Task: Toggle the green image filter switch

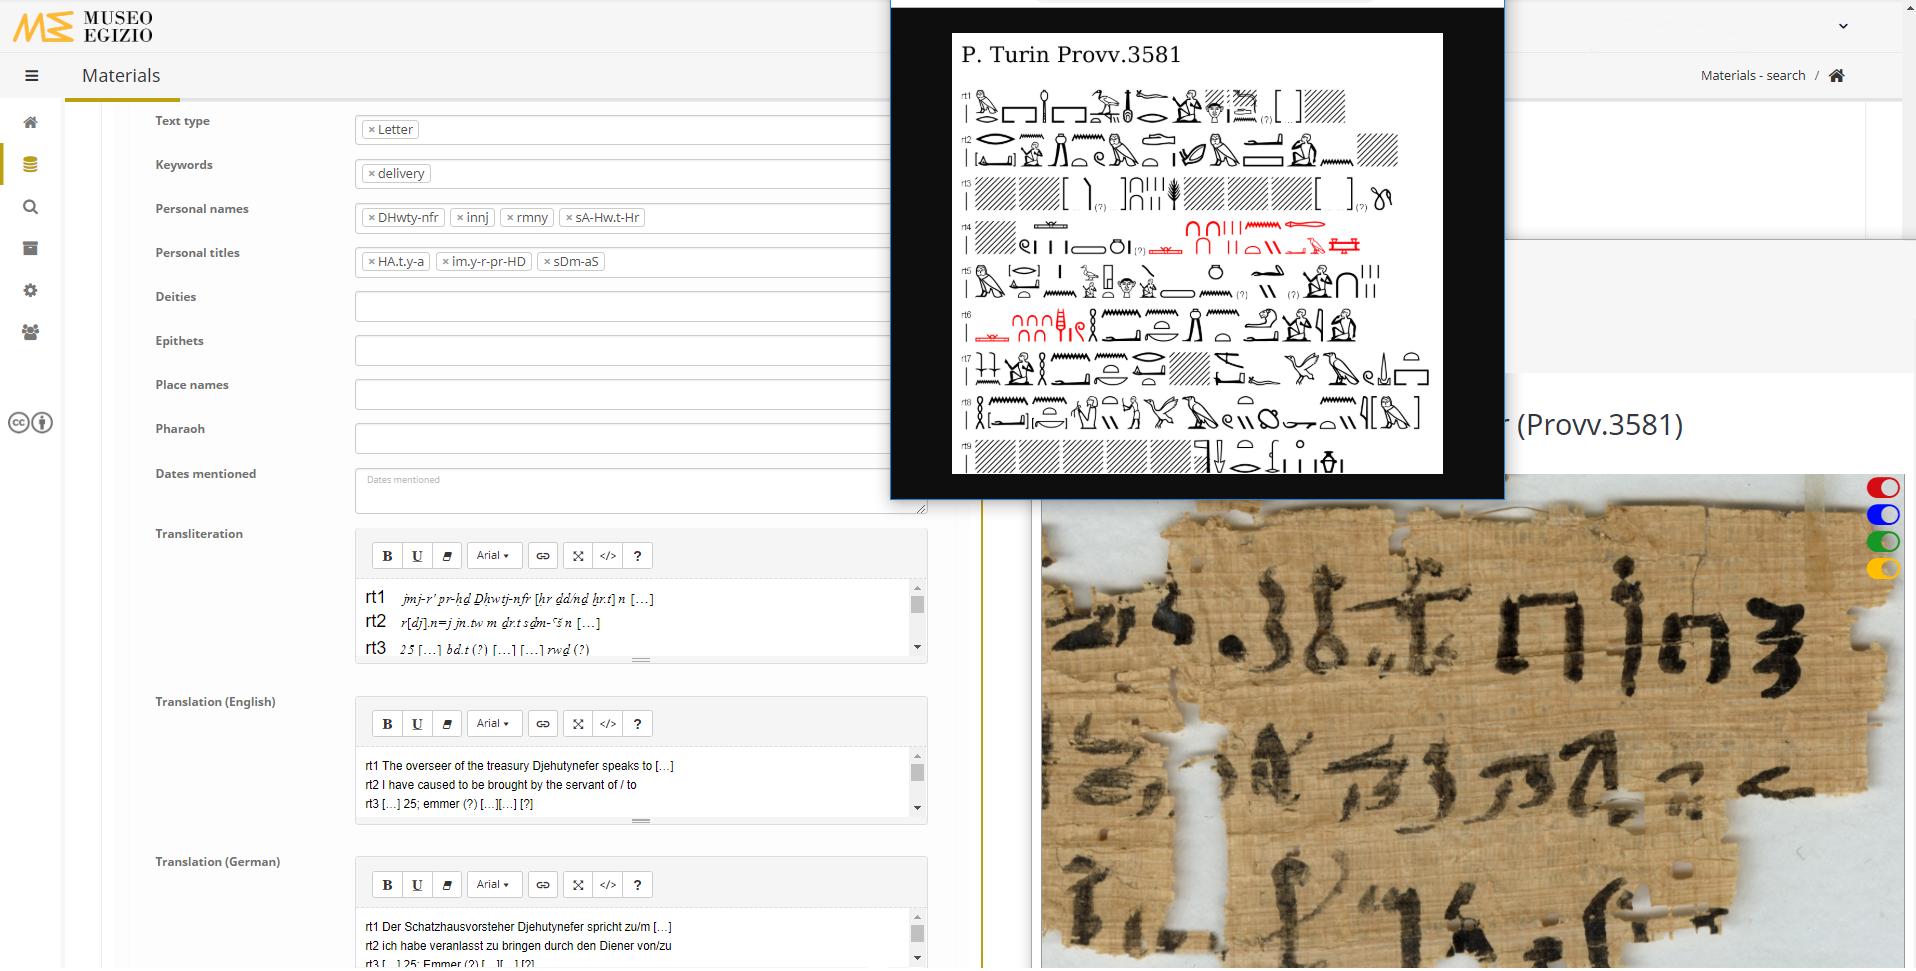Action: pos(1884,541)
